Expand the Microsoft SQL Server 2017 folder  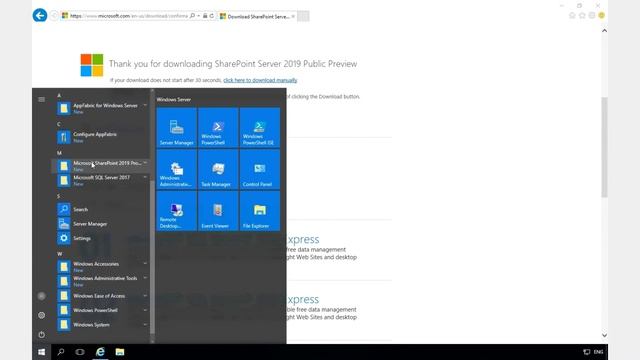[101, 180]
